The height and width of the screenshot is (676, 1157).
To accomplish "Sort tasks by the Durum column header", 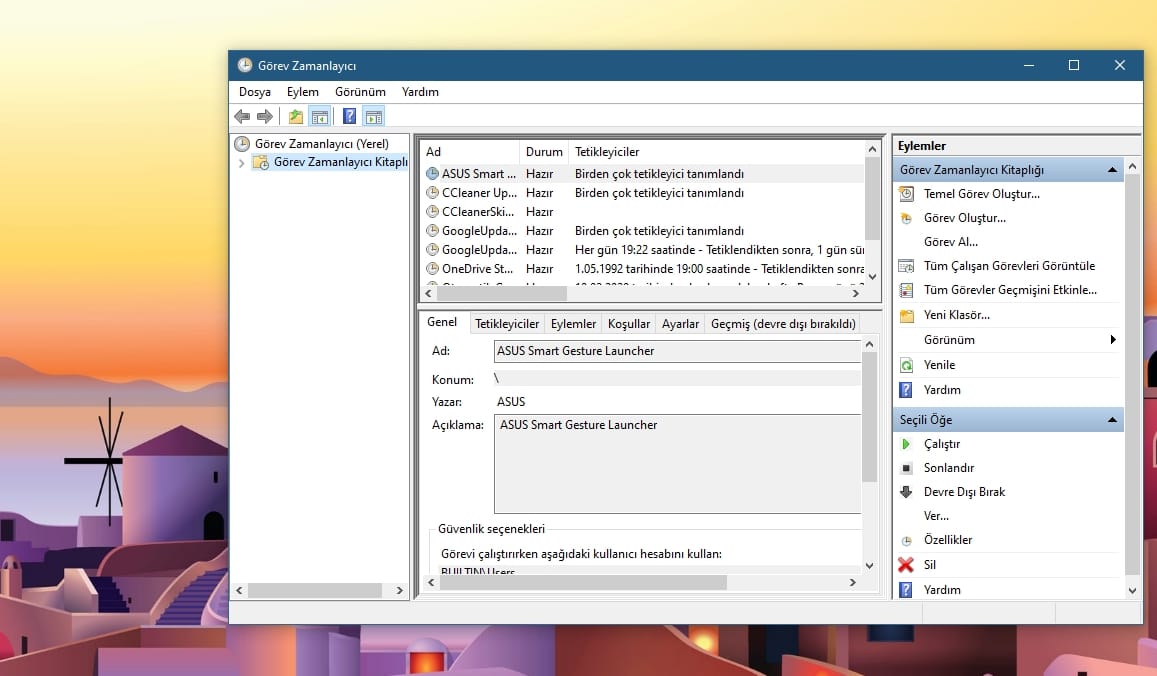I will click(544, 152).
